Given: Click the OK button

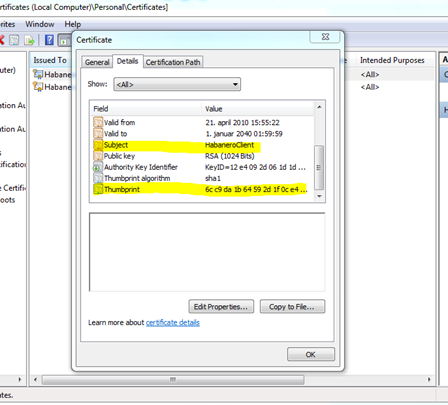Looking at the screenshot, I should [311, 354].
